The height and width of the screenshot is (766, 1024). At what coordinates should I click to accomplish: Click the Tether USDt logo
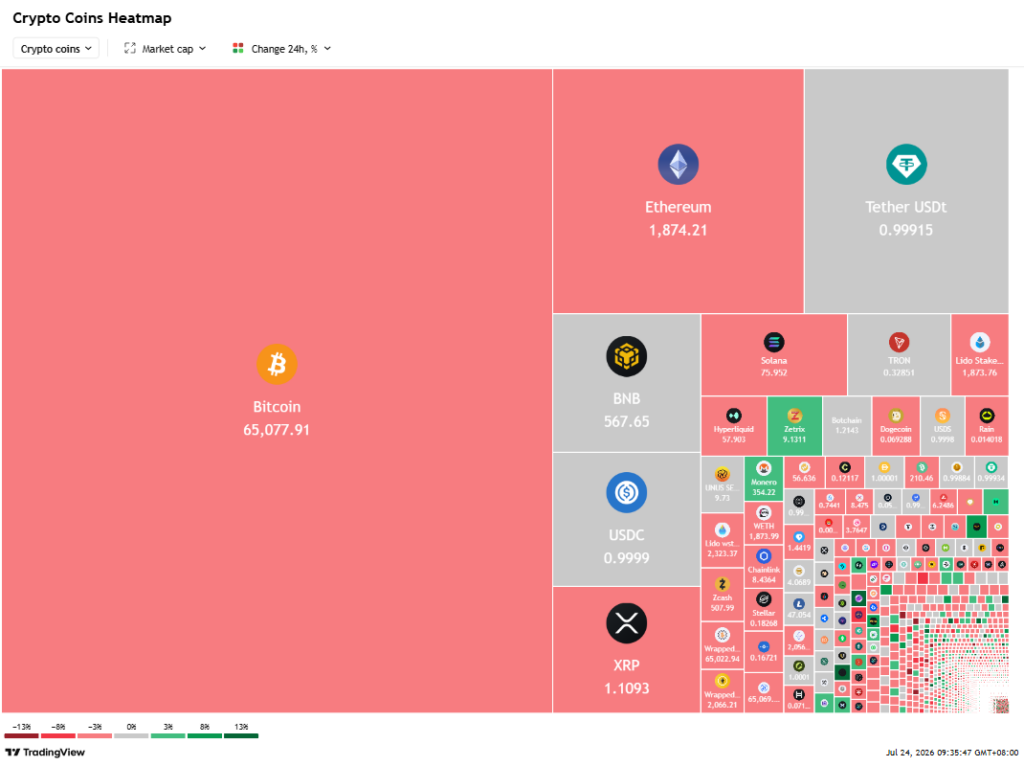(906, 164)
